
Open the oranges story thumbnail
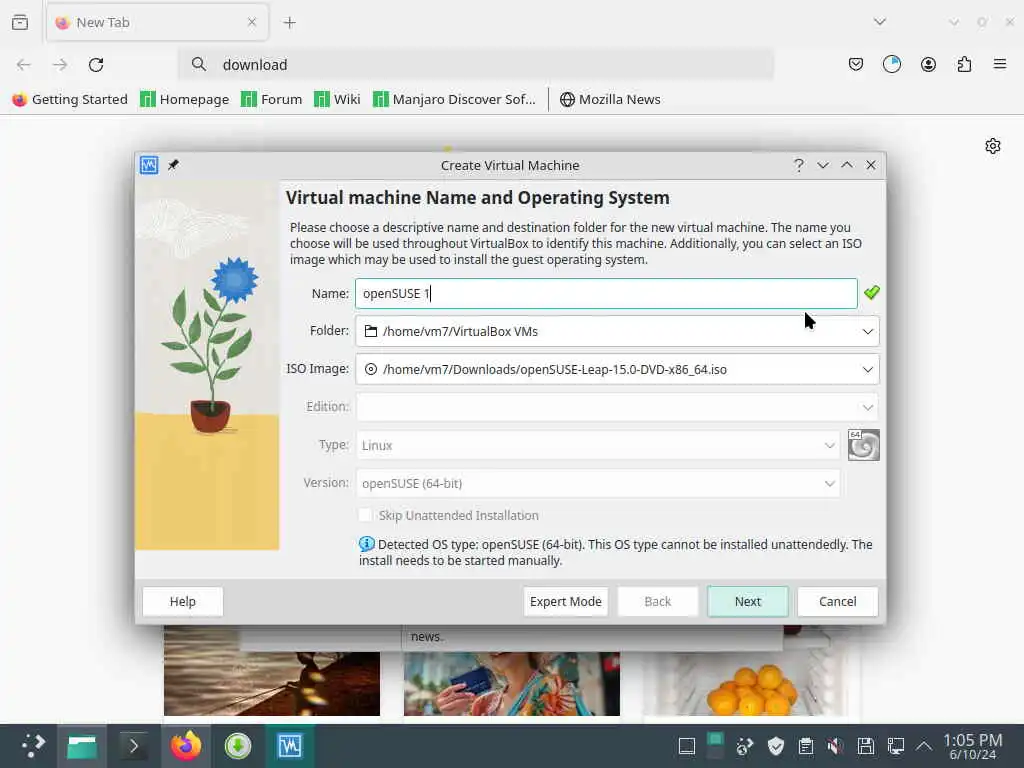click(x=751, y=684)
